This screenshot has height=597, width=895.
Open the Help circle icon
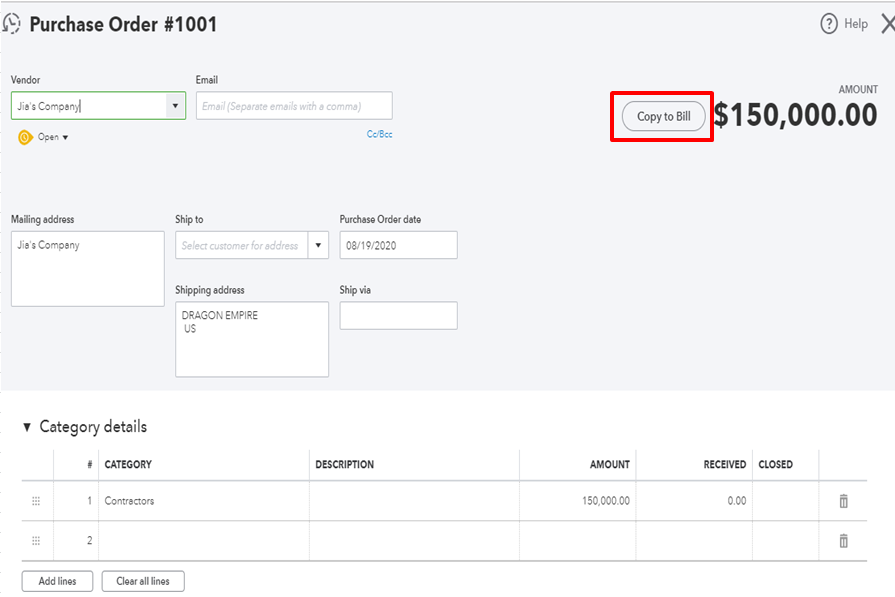(x=828, y=24)
